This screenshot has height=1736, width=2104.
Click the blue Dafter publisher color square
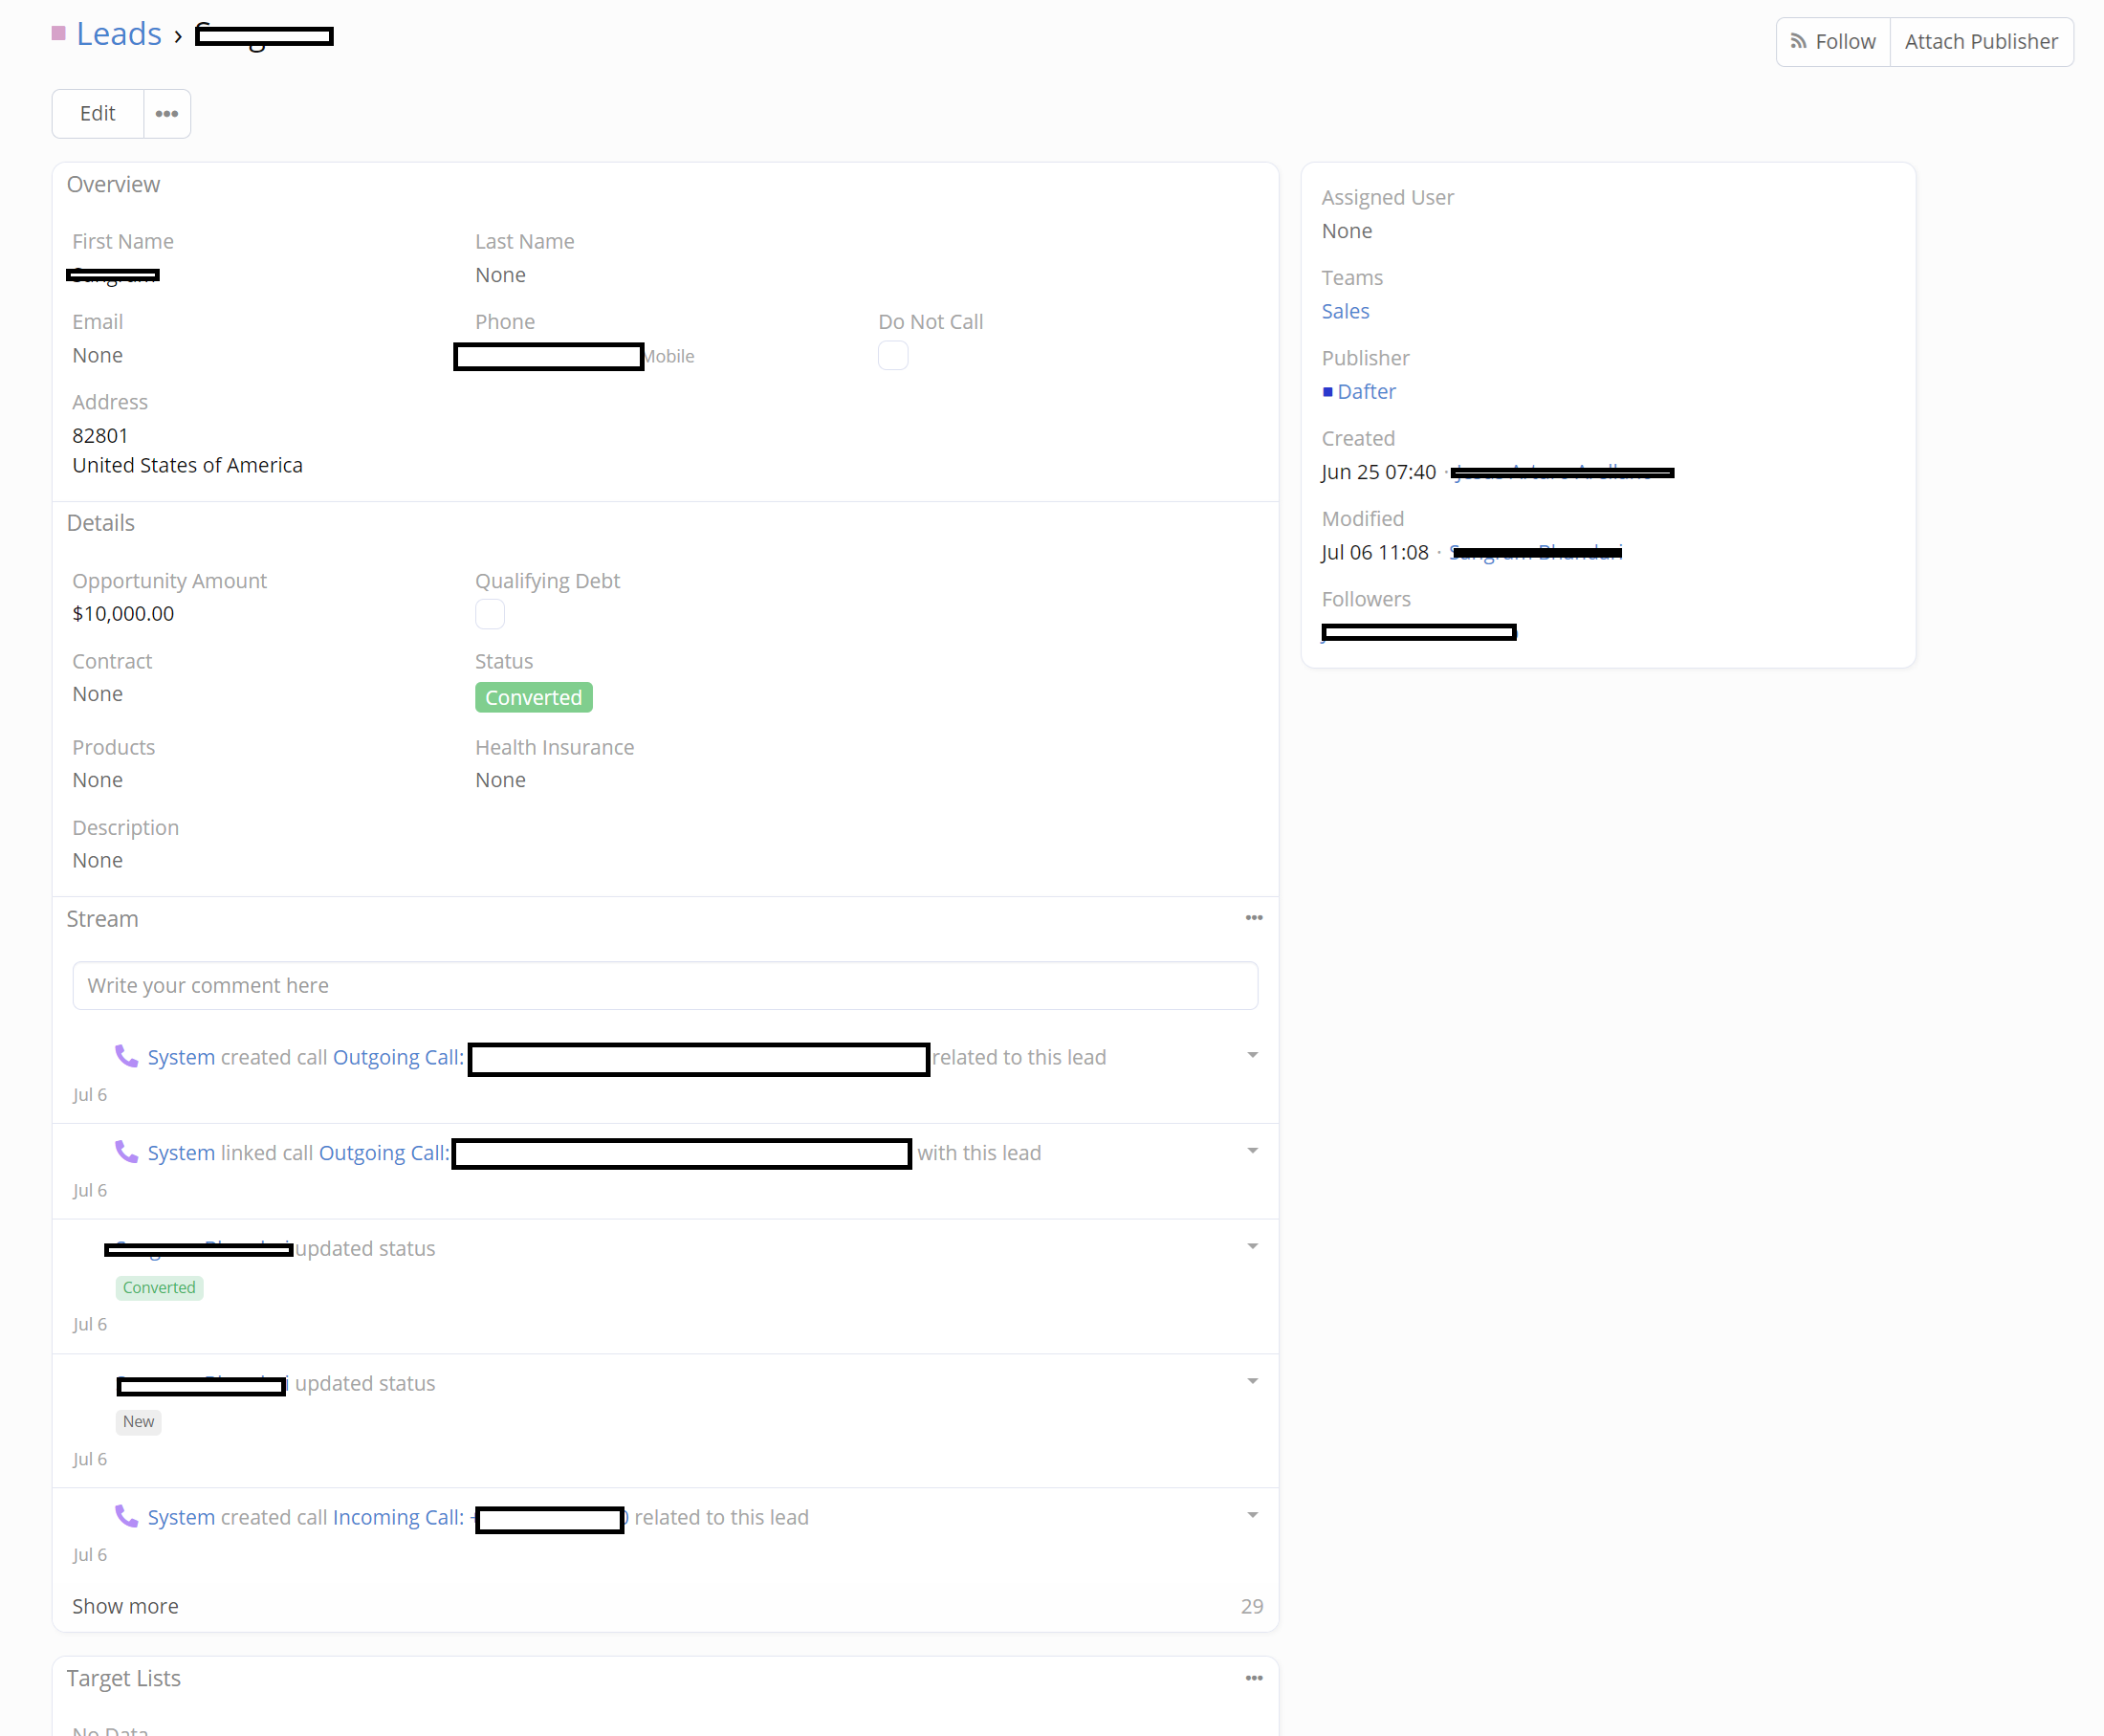point(1327,392)
